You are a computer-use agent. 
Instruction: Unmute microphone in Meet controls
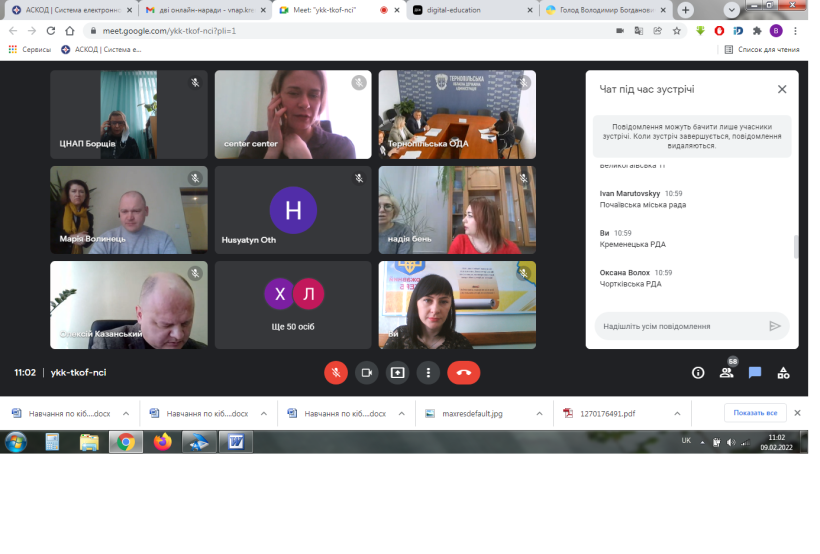(x=336, y=373)
